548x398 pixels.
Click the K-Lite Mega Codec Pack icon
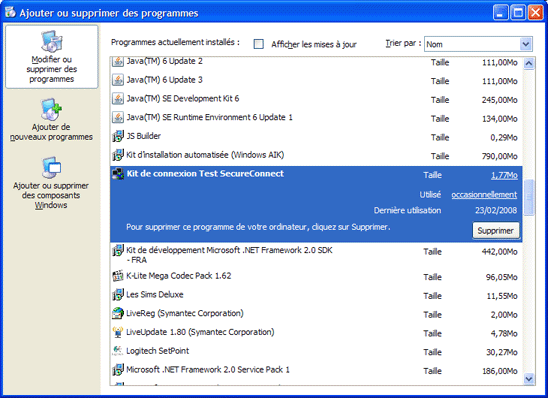coord(118,276)
